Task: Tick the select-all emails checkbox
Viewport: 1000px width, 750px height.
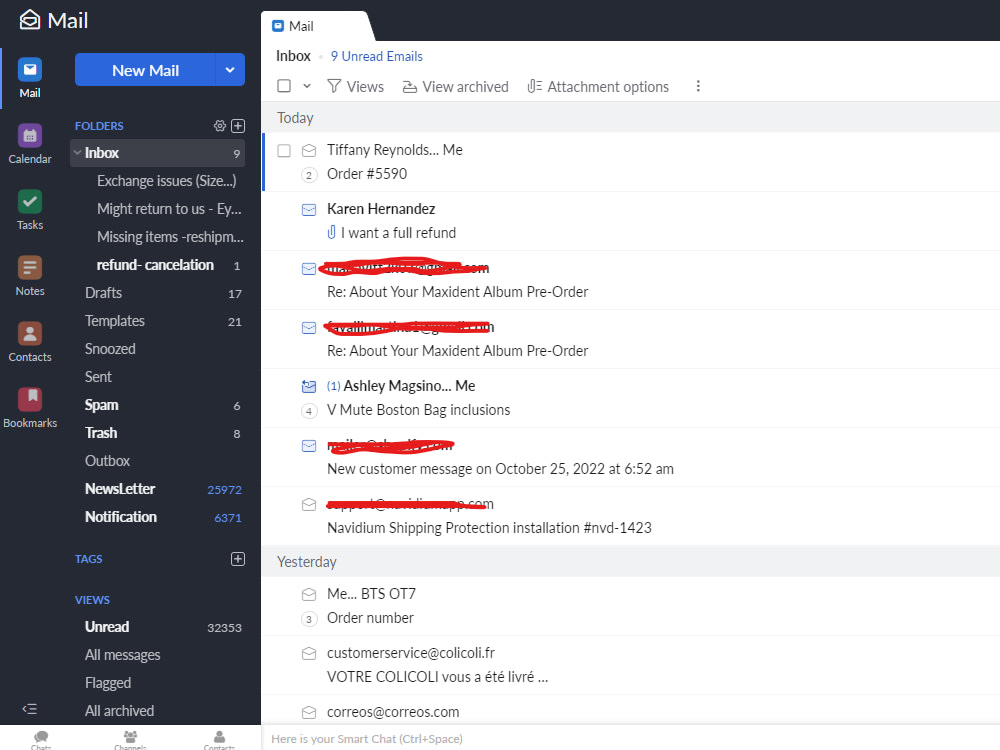Action: [x=284, y=85]
